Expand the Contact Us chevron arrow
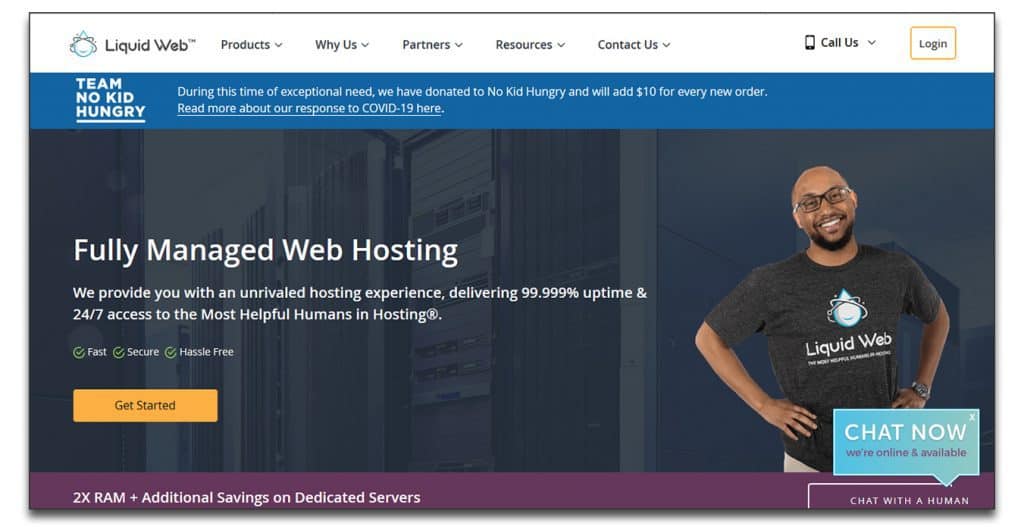The width and height of the screenshot is (1024, 527). click(x=666, y=45)
